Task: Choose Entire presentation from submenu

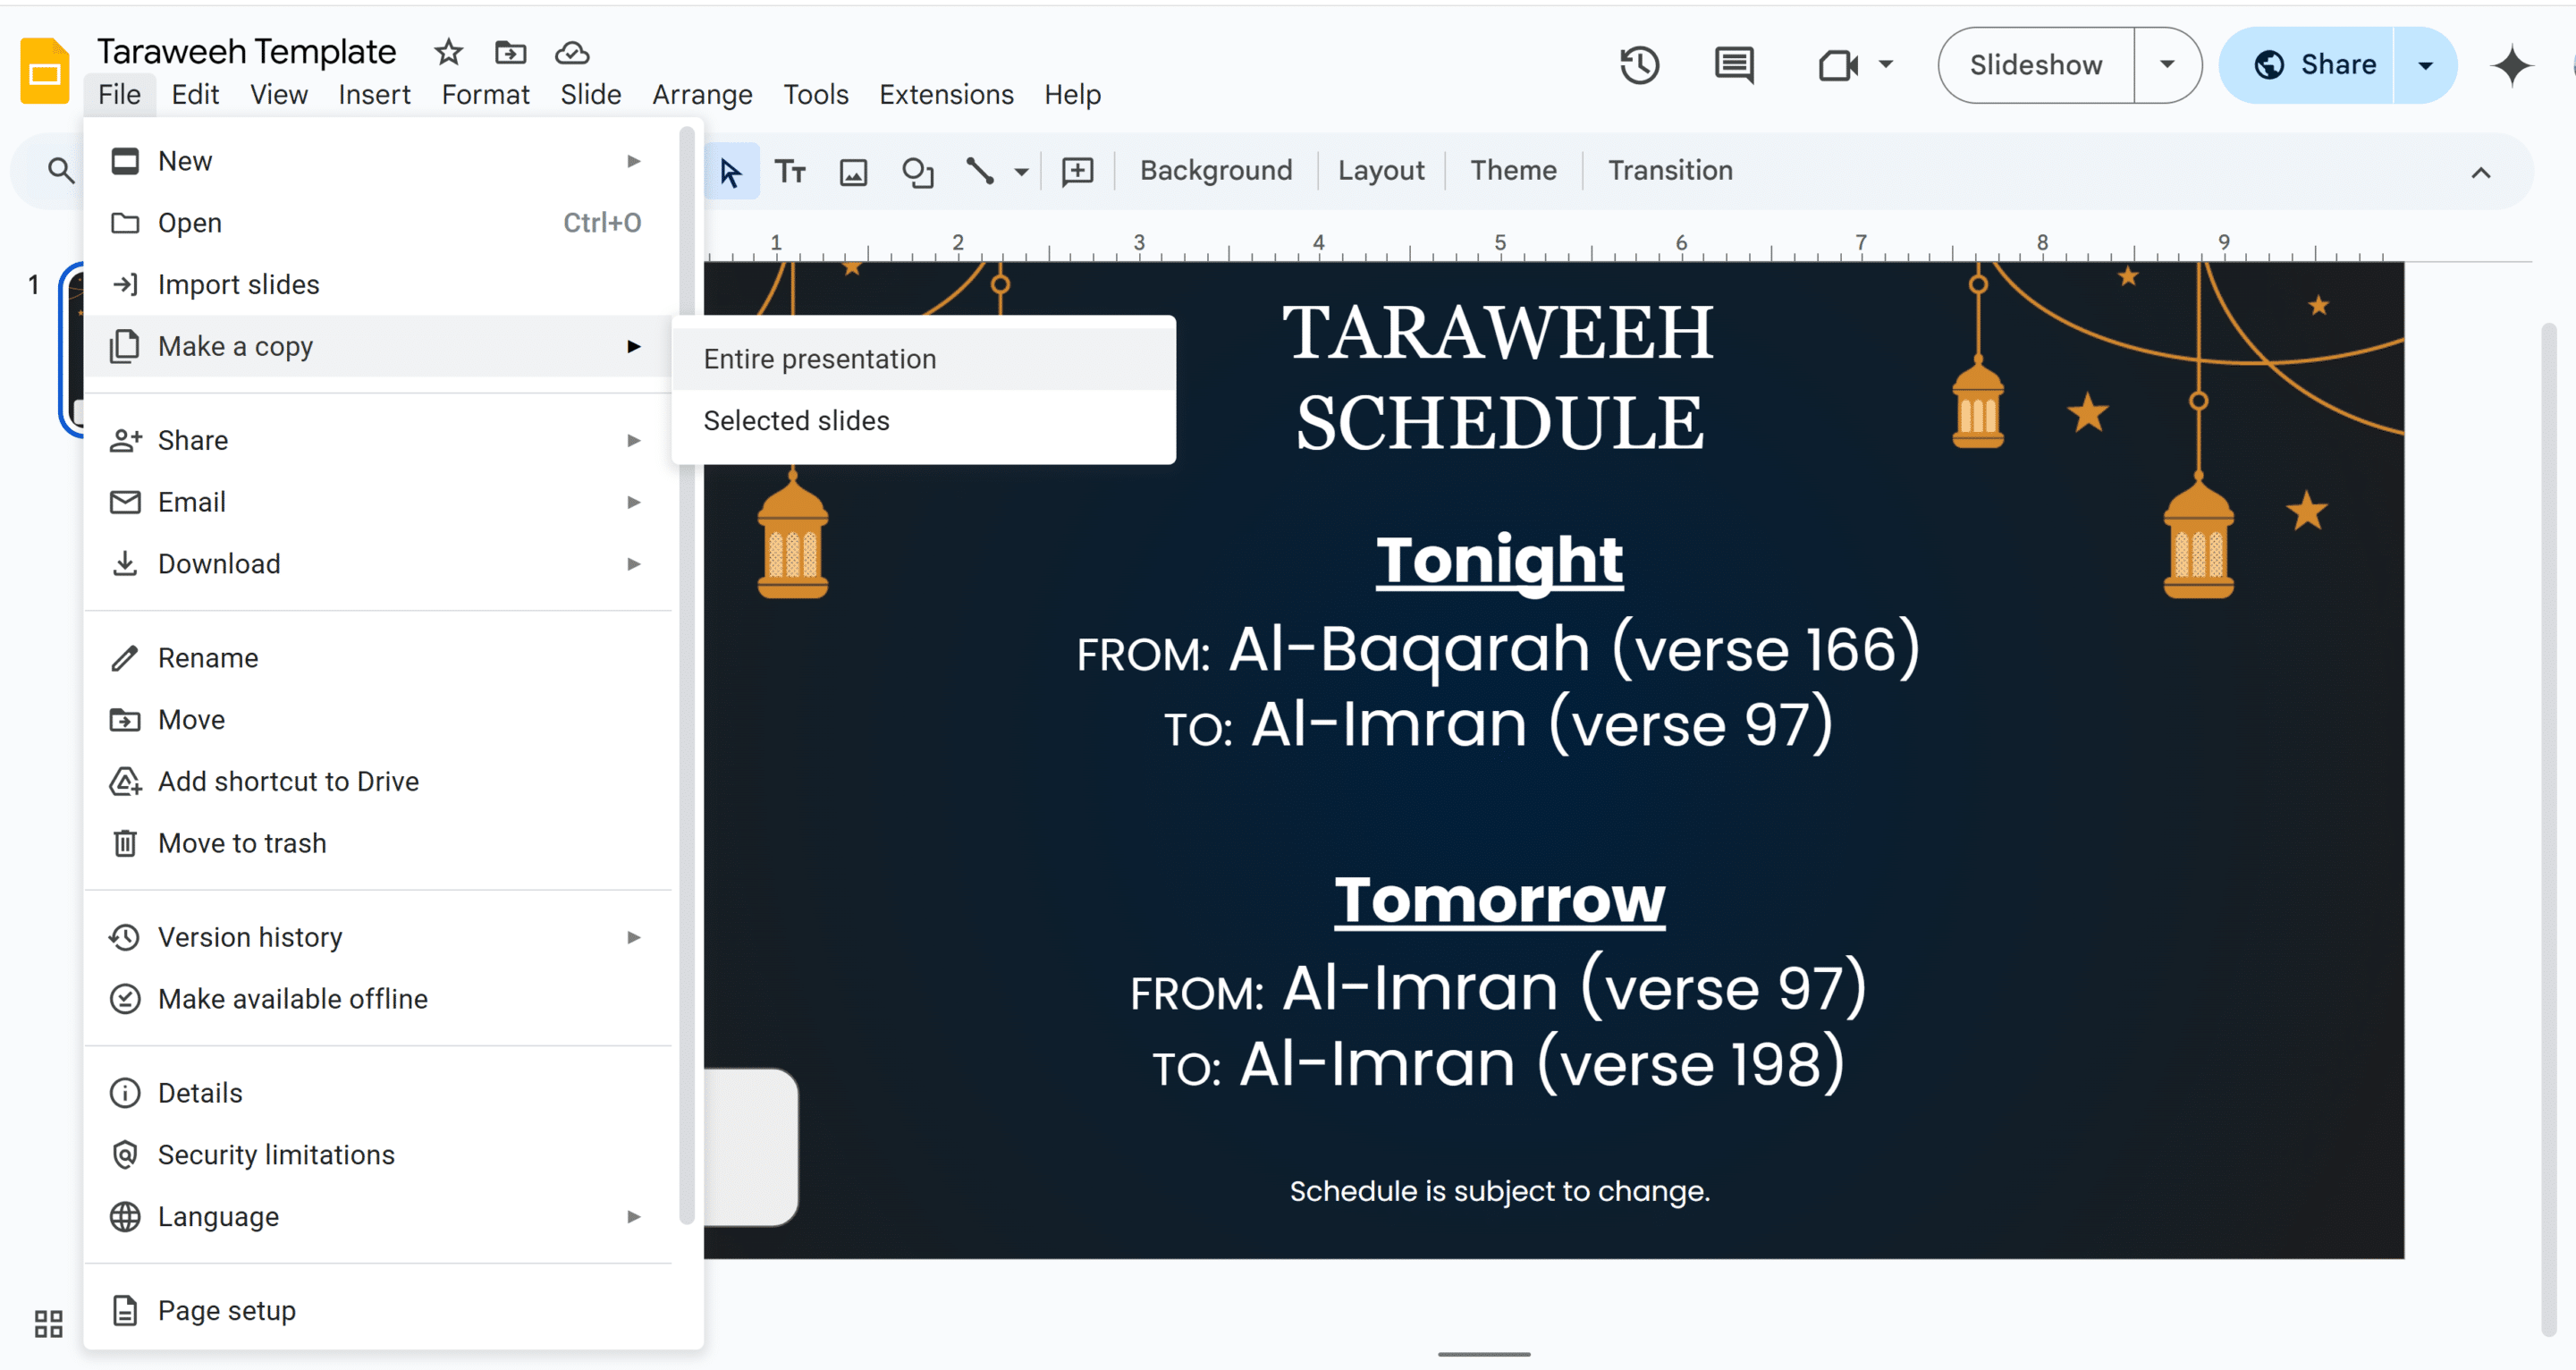Action: 819,358
